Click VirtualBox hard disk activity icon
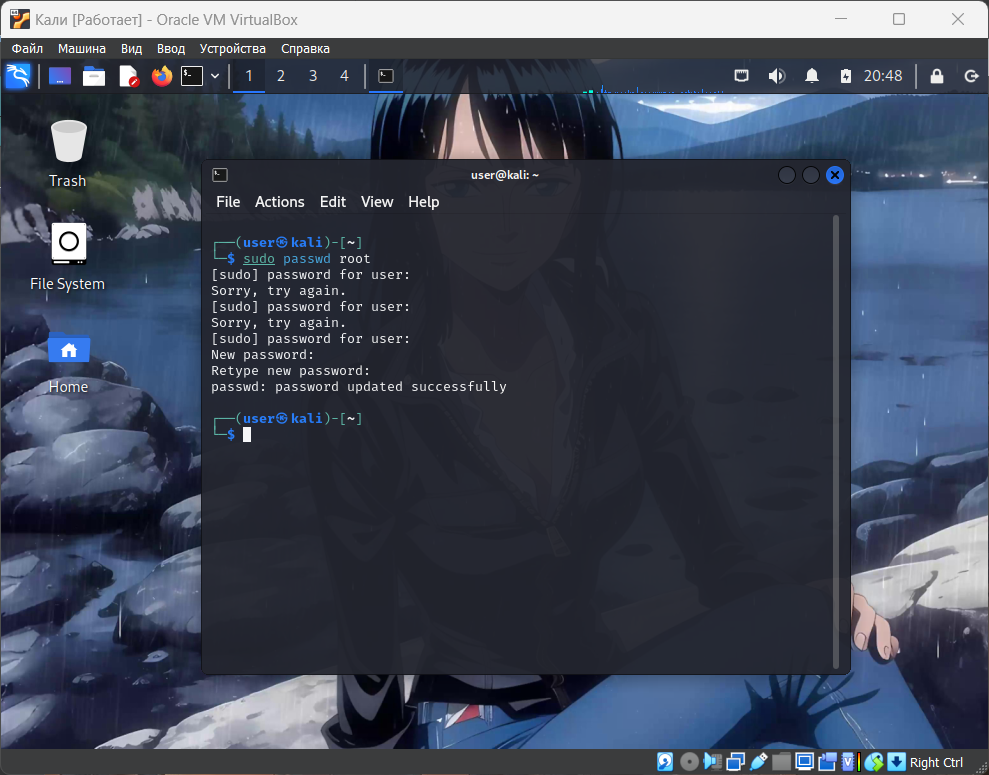The image size is (989, 775). click(665, 762)
